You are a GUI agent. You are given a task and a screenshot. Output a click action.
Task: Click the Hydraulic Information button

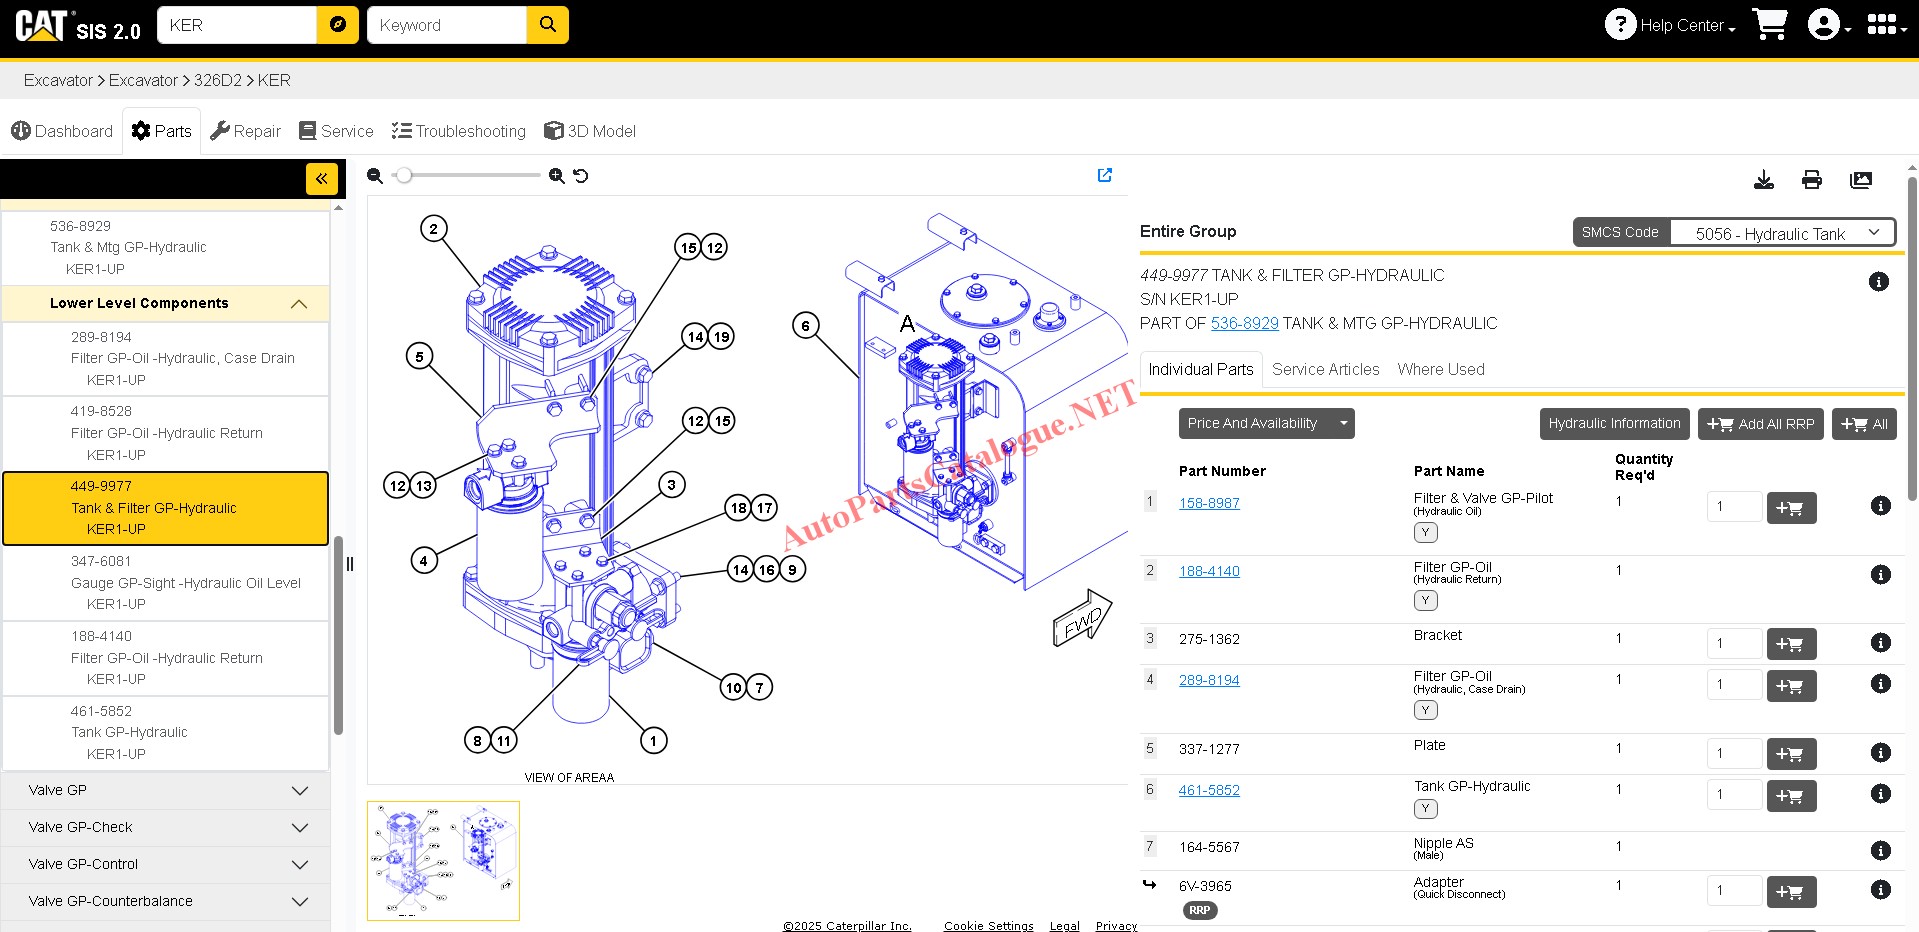click(1613, 424)
